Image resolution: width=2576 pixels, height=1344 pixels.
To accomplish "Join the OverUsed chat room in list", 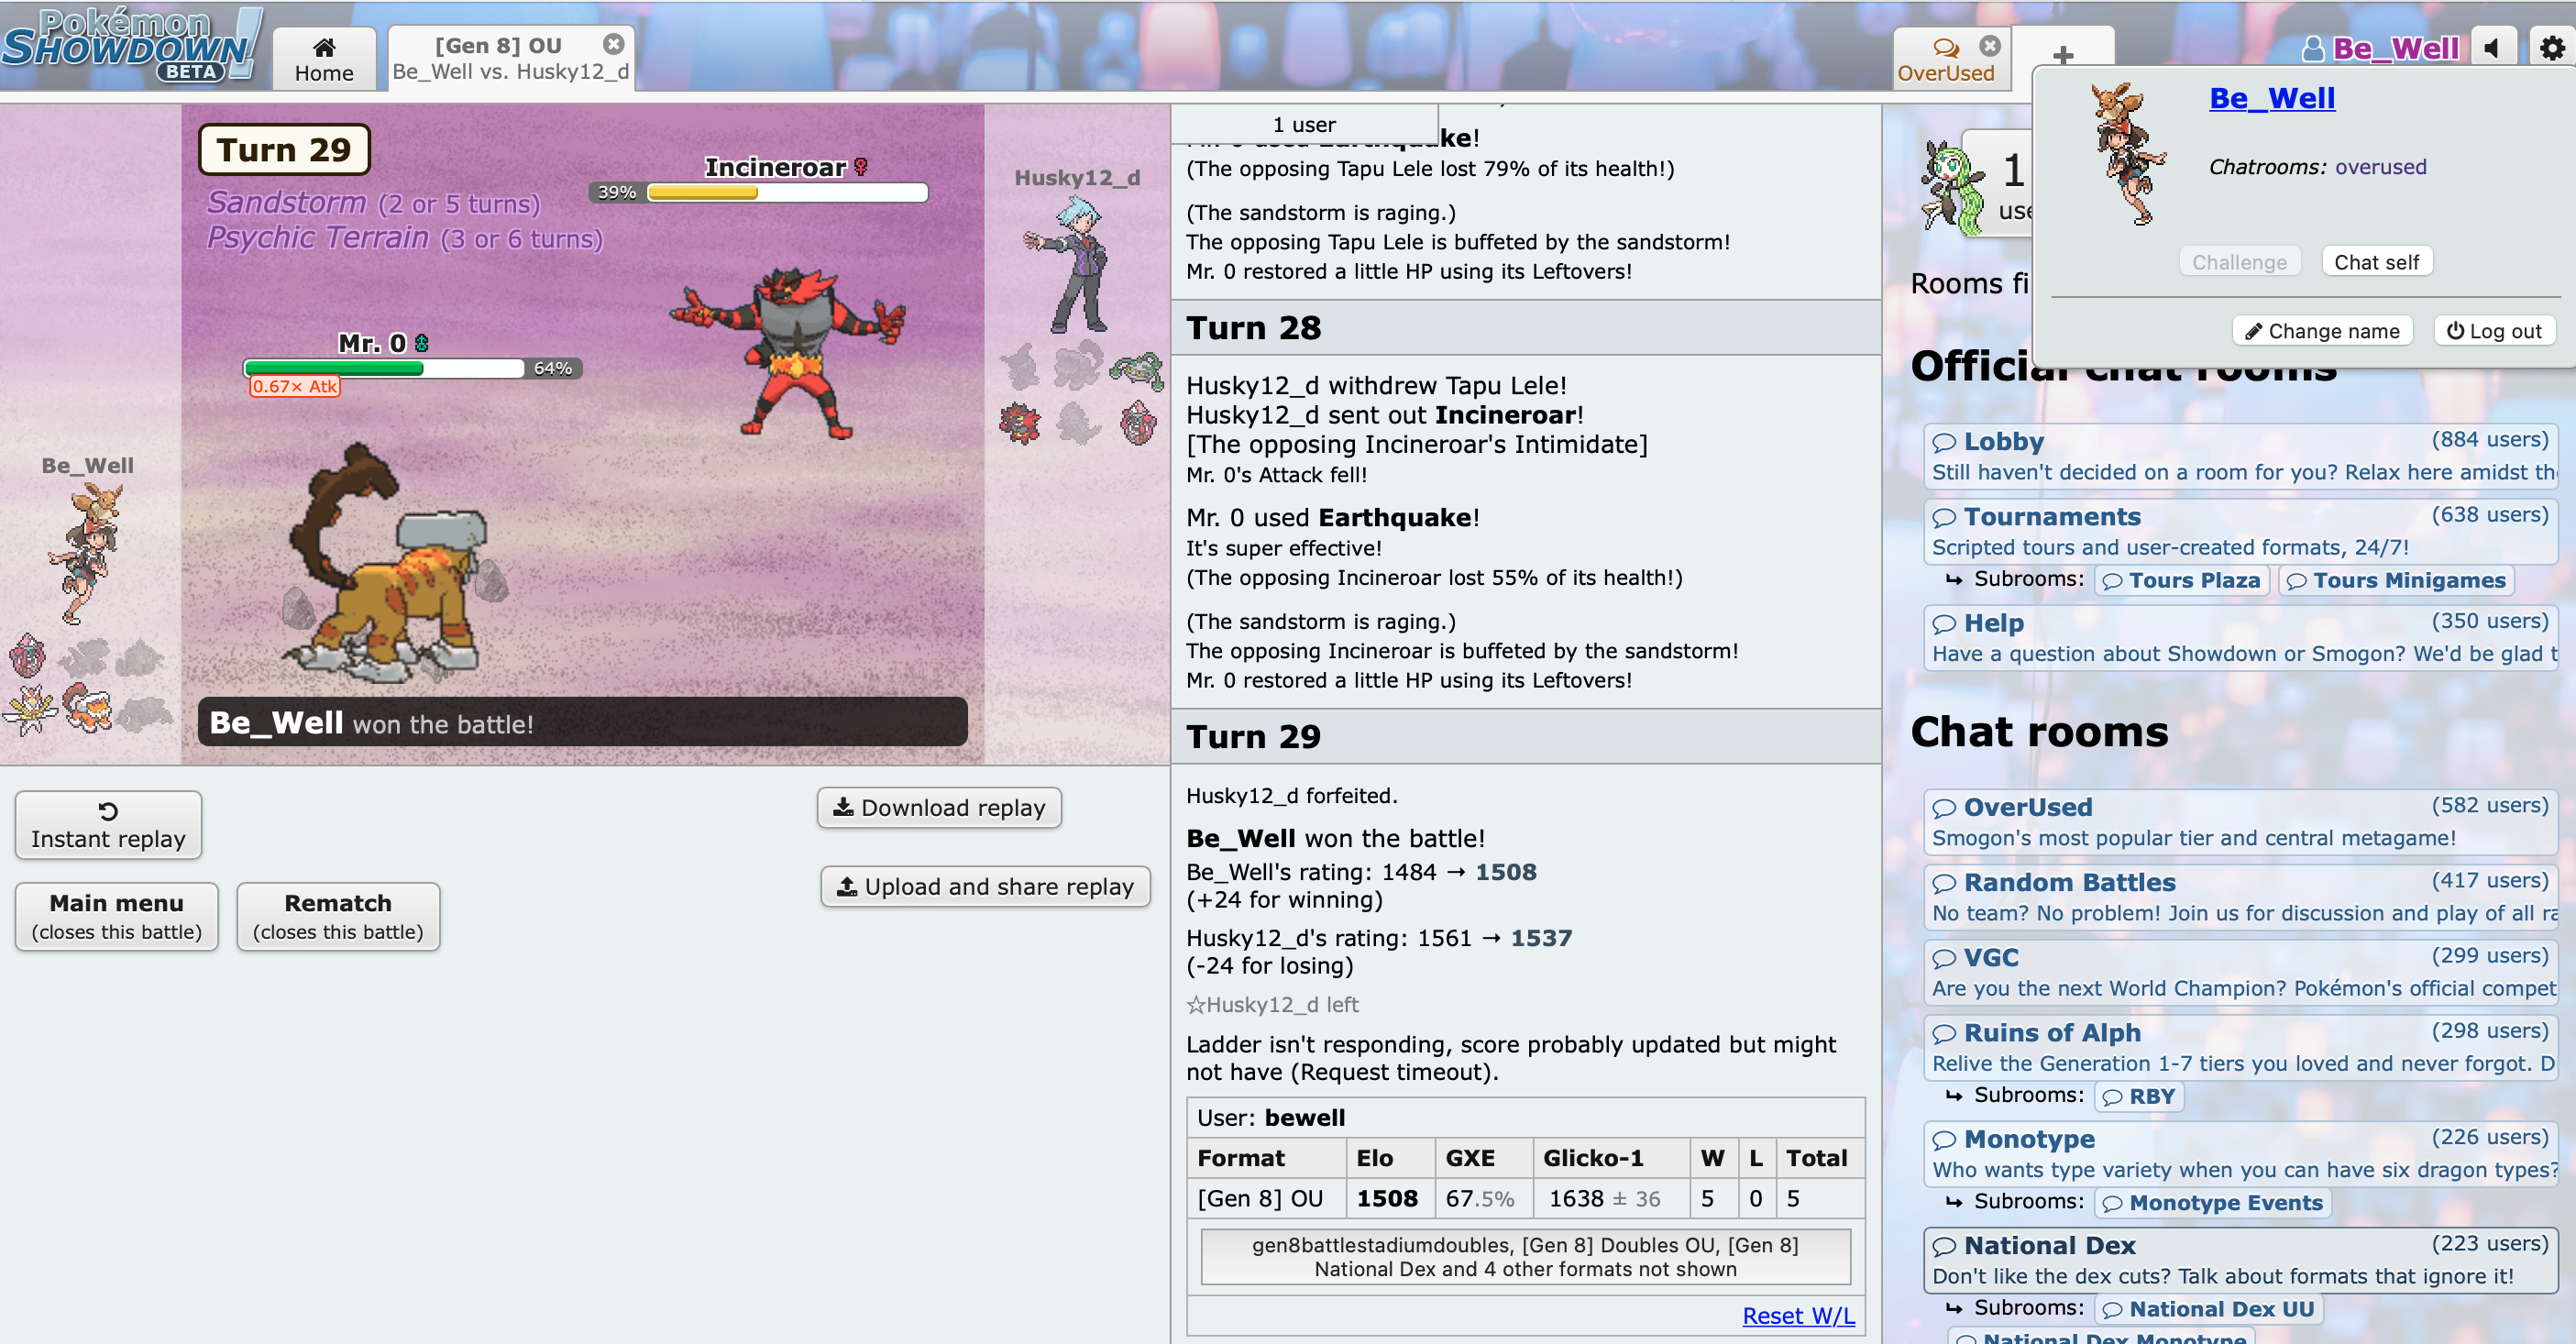I will (2240, 822).
